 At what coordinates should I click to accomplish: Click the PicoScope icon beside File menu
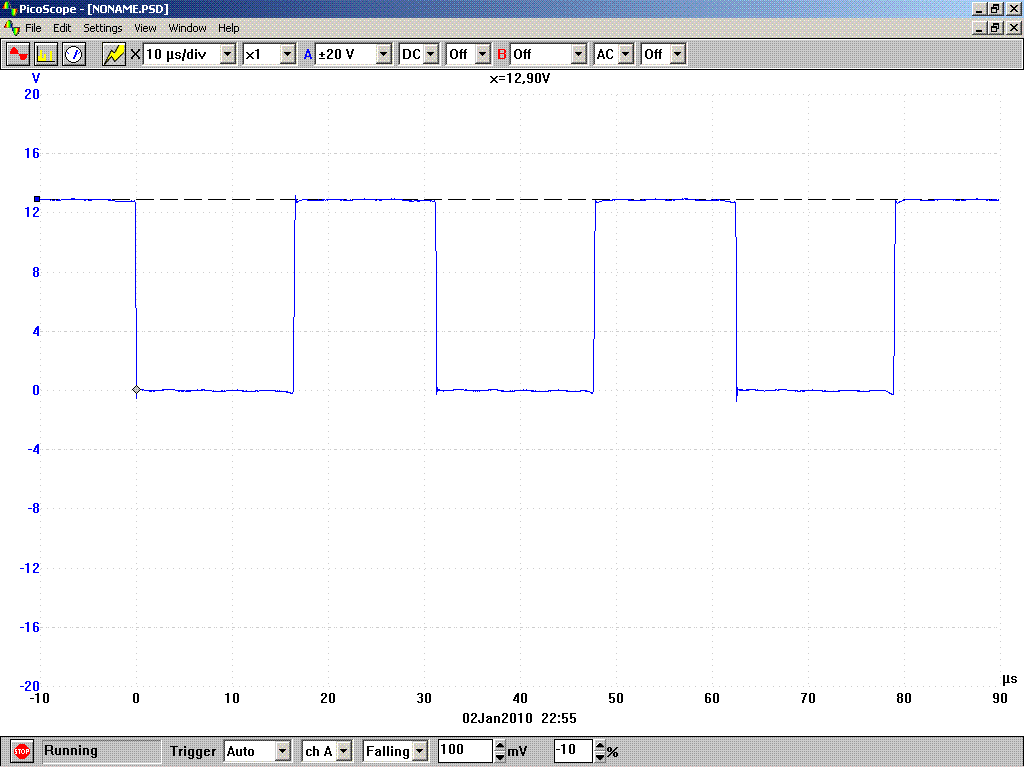12,28
